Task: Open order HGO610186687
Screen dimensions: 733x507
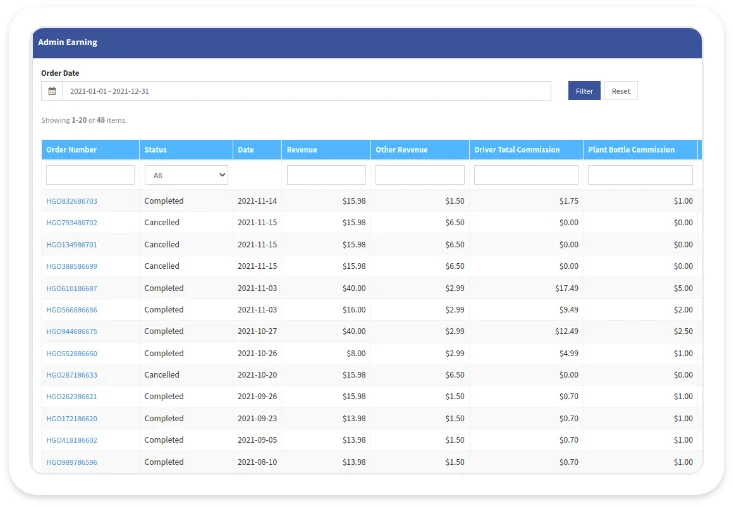Action: tap(72, 288)
